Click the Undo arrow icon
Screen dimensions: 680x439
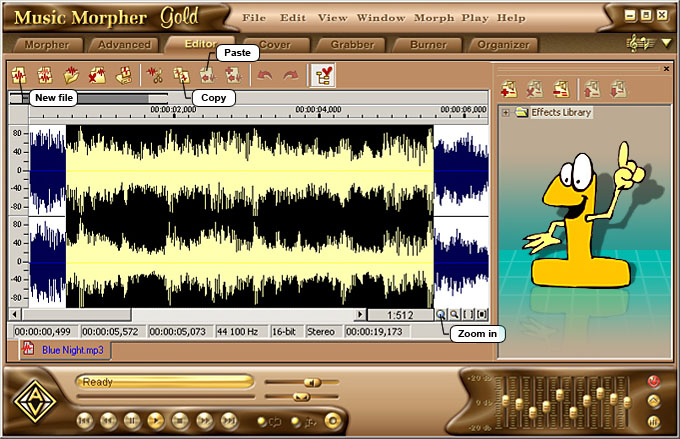click(264, 75)
